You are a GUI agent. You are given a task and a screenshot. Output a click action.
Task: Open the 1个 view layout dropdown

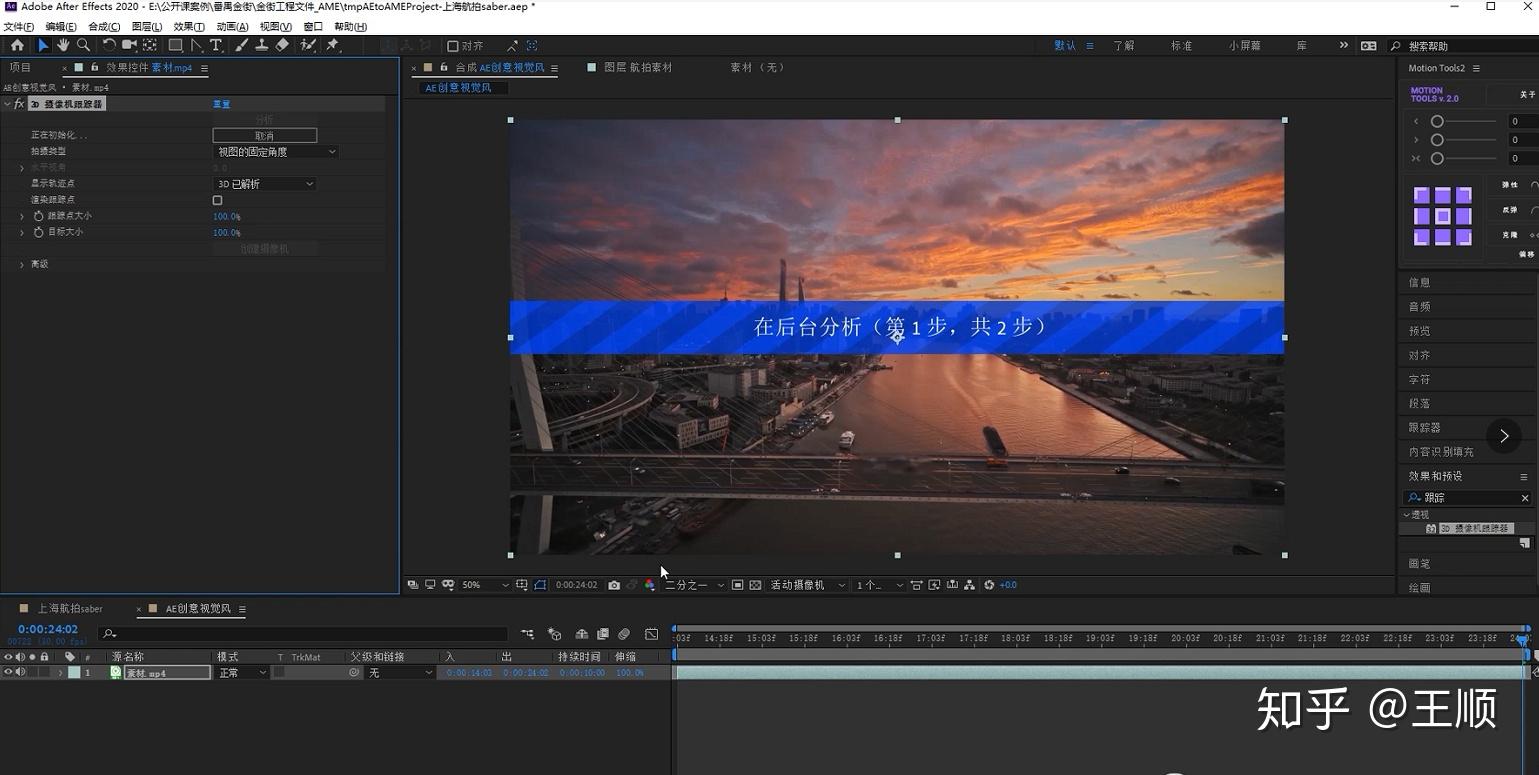coord(880,585)
